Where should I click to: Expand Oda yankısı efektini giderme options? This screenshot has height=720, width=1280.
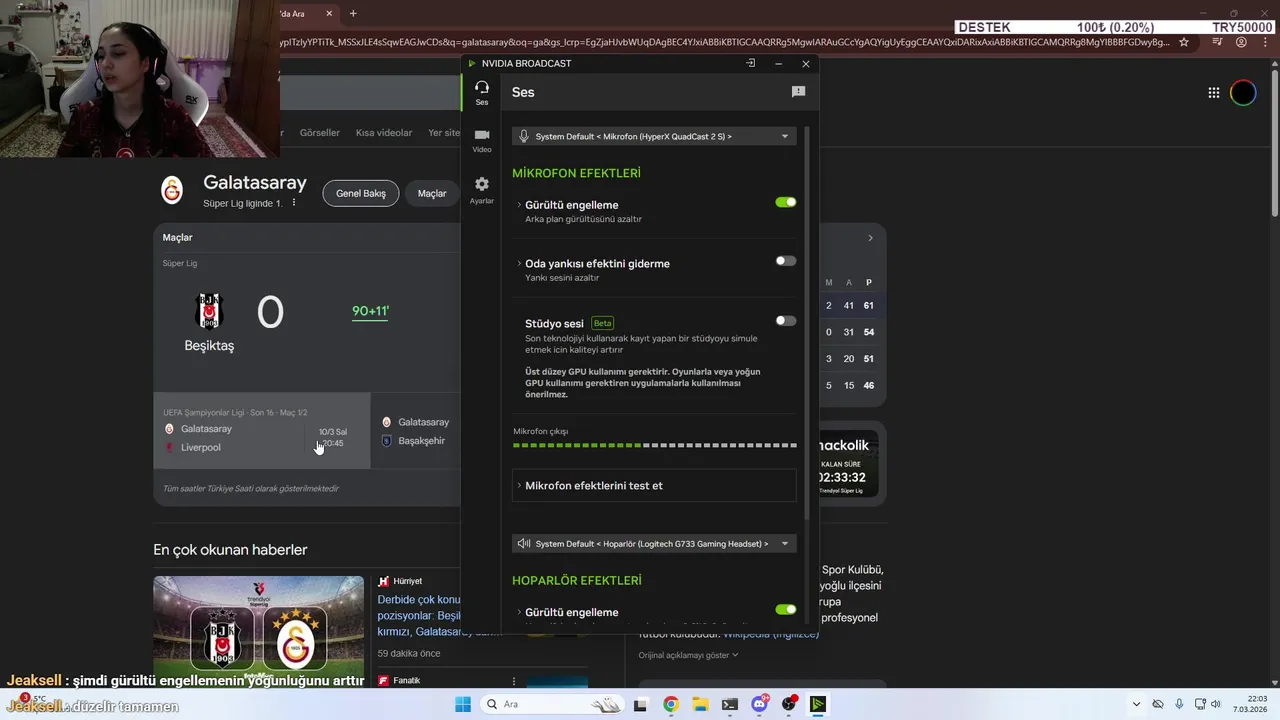[519, 264]
